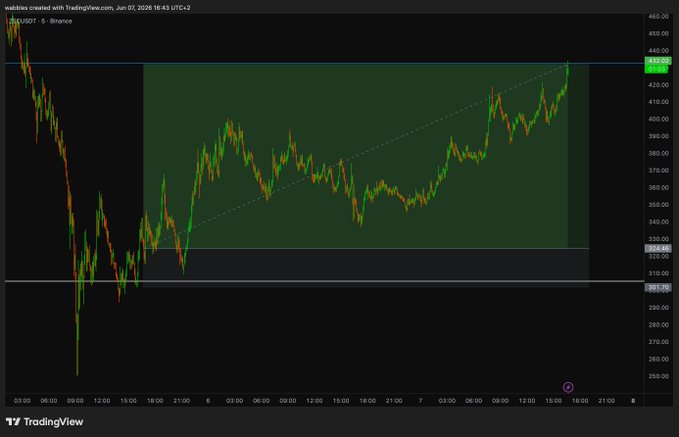
Task: Click the 410.00 price axis label
Action: [658, 102]
